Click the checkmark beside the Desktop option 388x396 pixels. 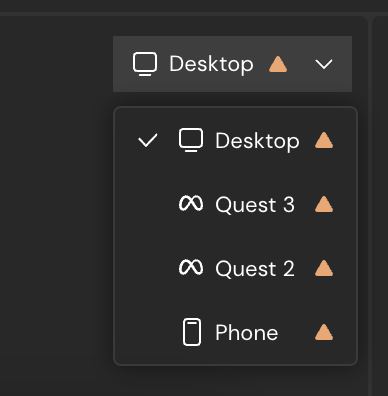pos(148,140)
